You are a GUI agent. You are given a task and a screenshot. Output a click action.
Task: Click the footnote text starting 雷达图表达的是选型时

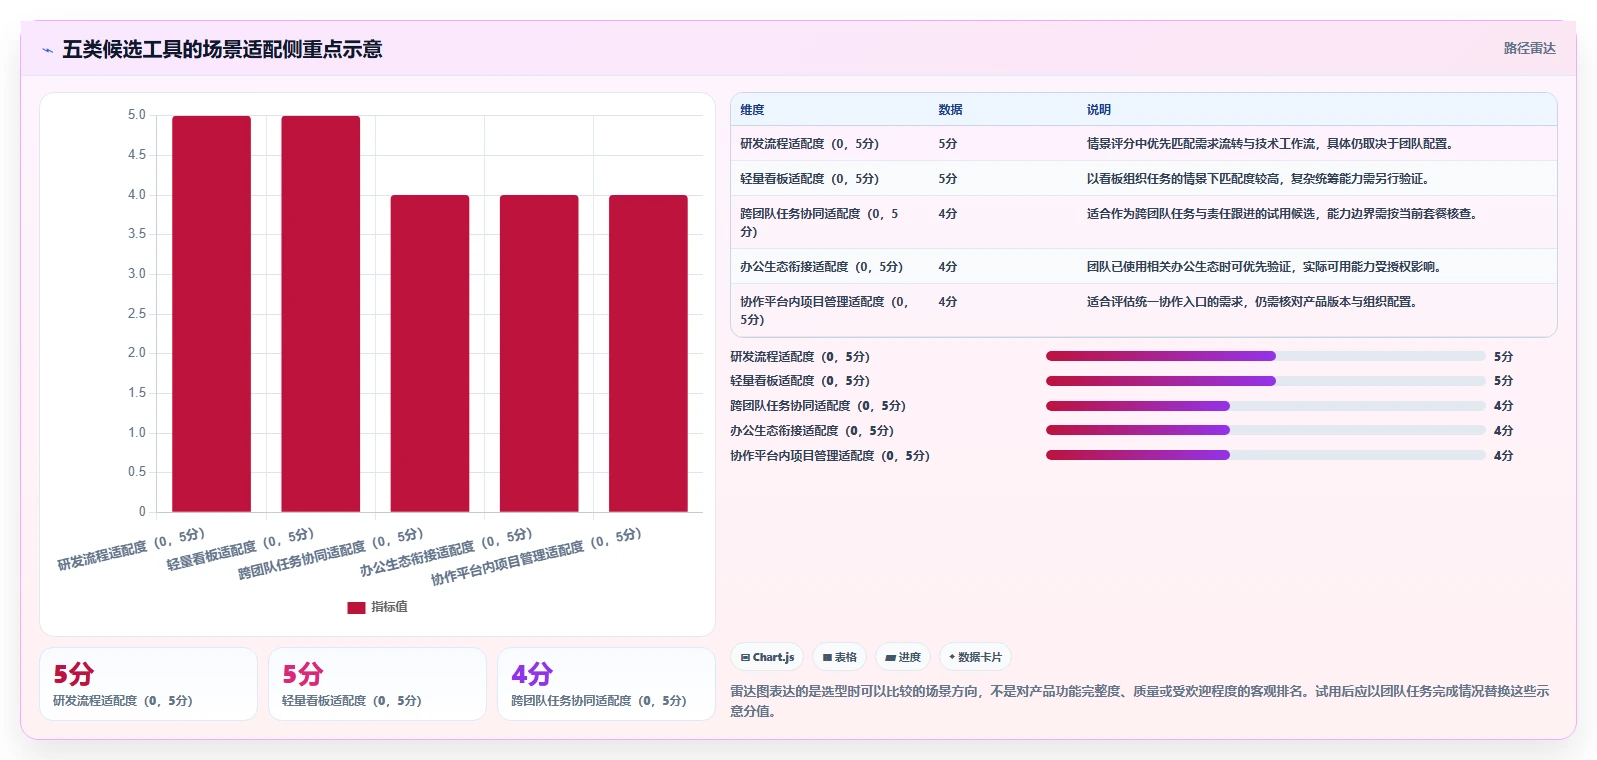(1140, 701)
